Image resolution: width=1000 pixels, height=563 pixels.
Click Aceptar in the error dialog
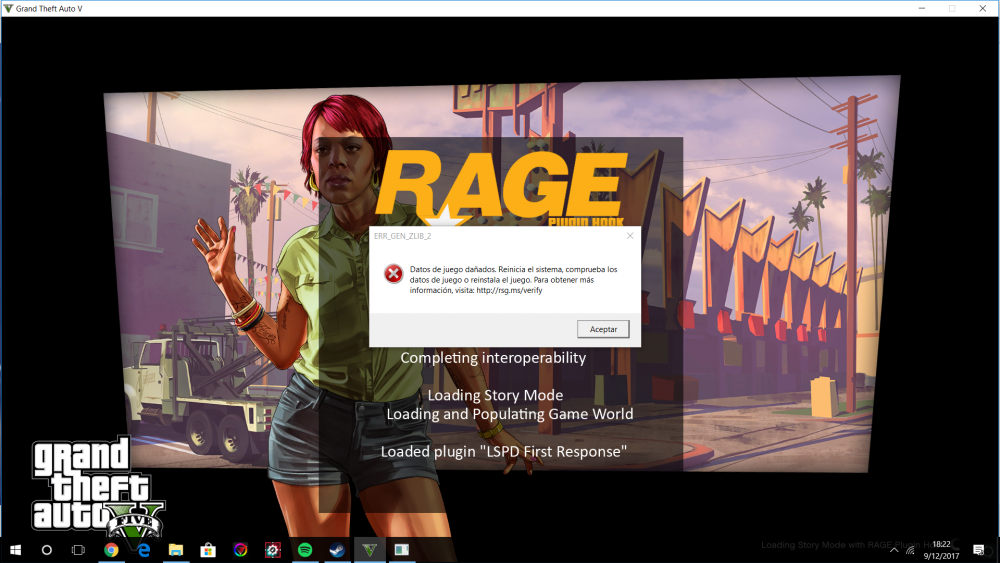(603, 329)
